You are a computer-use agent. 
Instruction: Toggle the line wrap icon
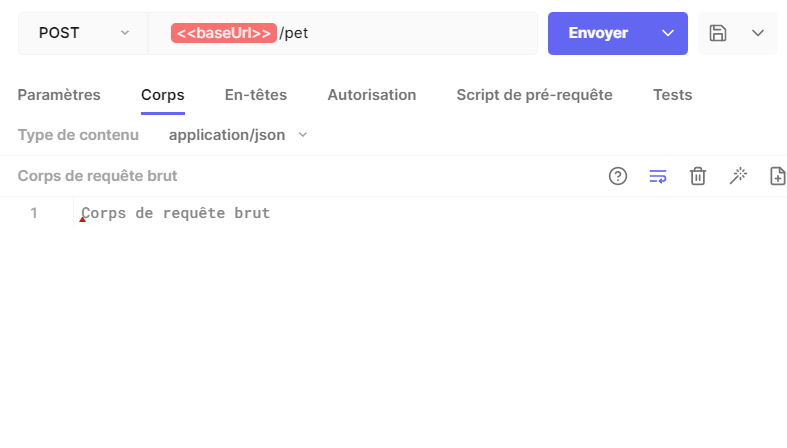pyautogui.click(x=658, y=176)
